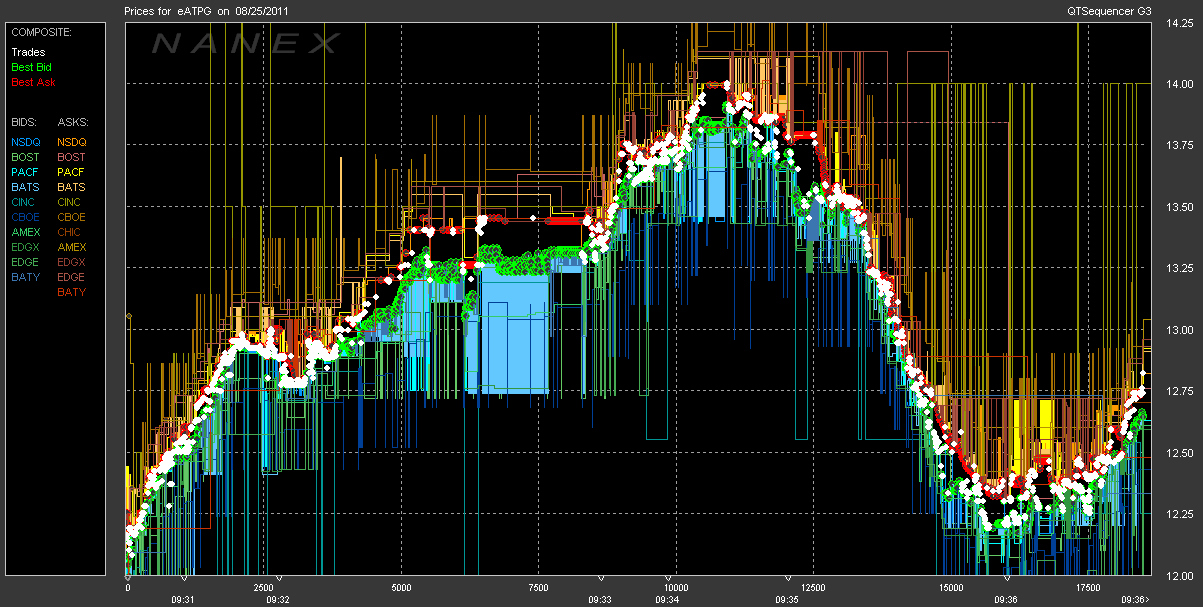1203x607 pixels.
Task: Click the 09:35 time label
Action: coord(788,600)
